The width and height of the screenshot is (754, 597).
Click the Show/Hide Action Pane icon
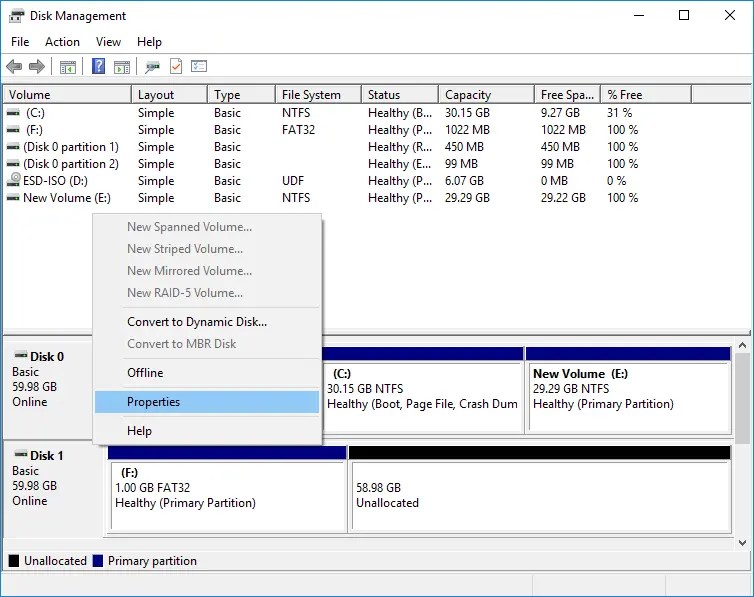click(122, 67)
